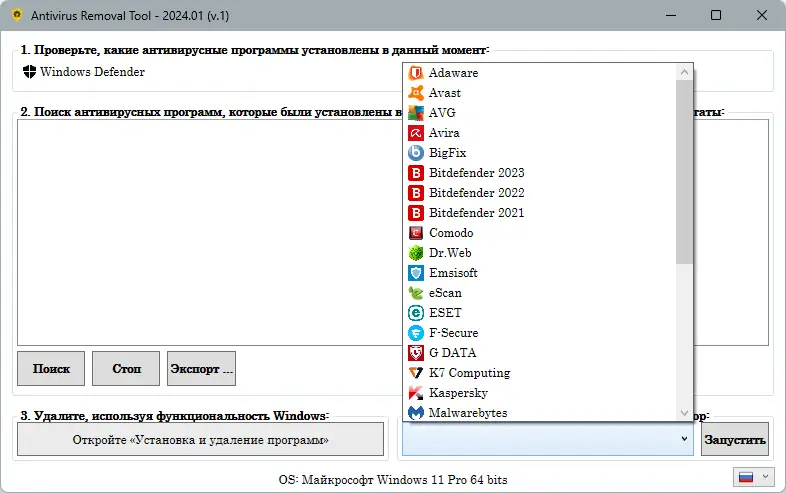Viewport: 786px width, 493px height.
Task: Click the Russian flag language icon
Action: (746, 477)
